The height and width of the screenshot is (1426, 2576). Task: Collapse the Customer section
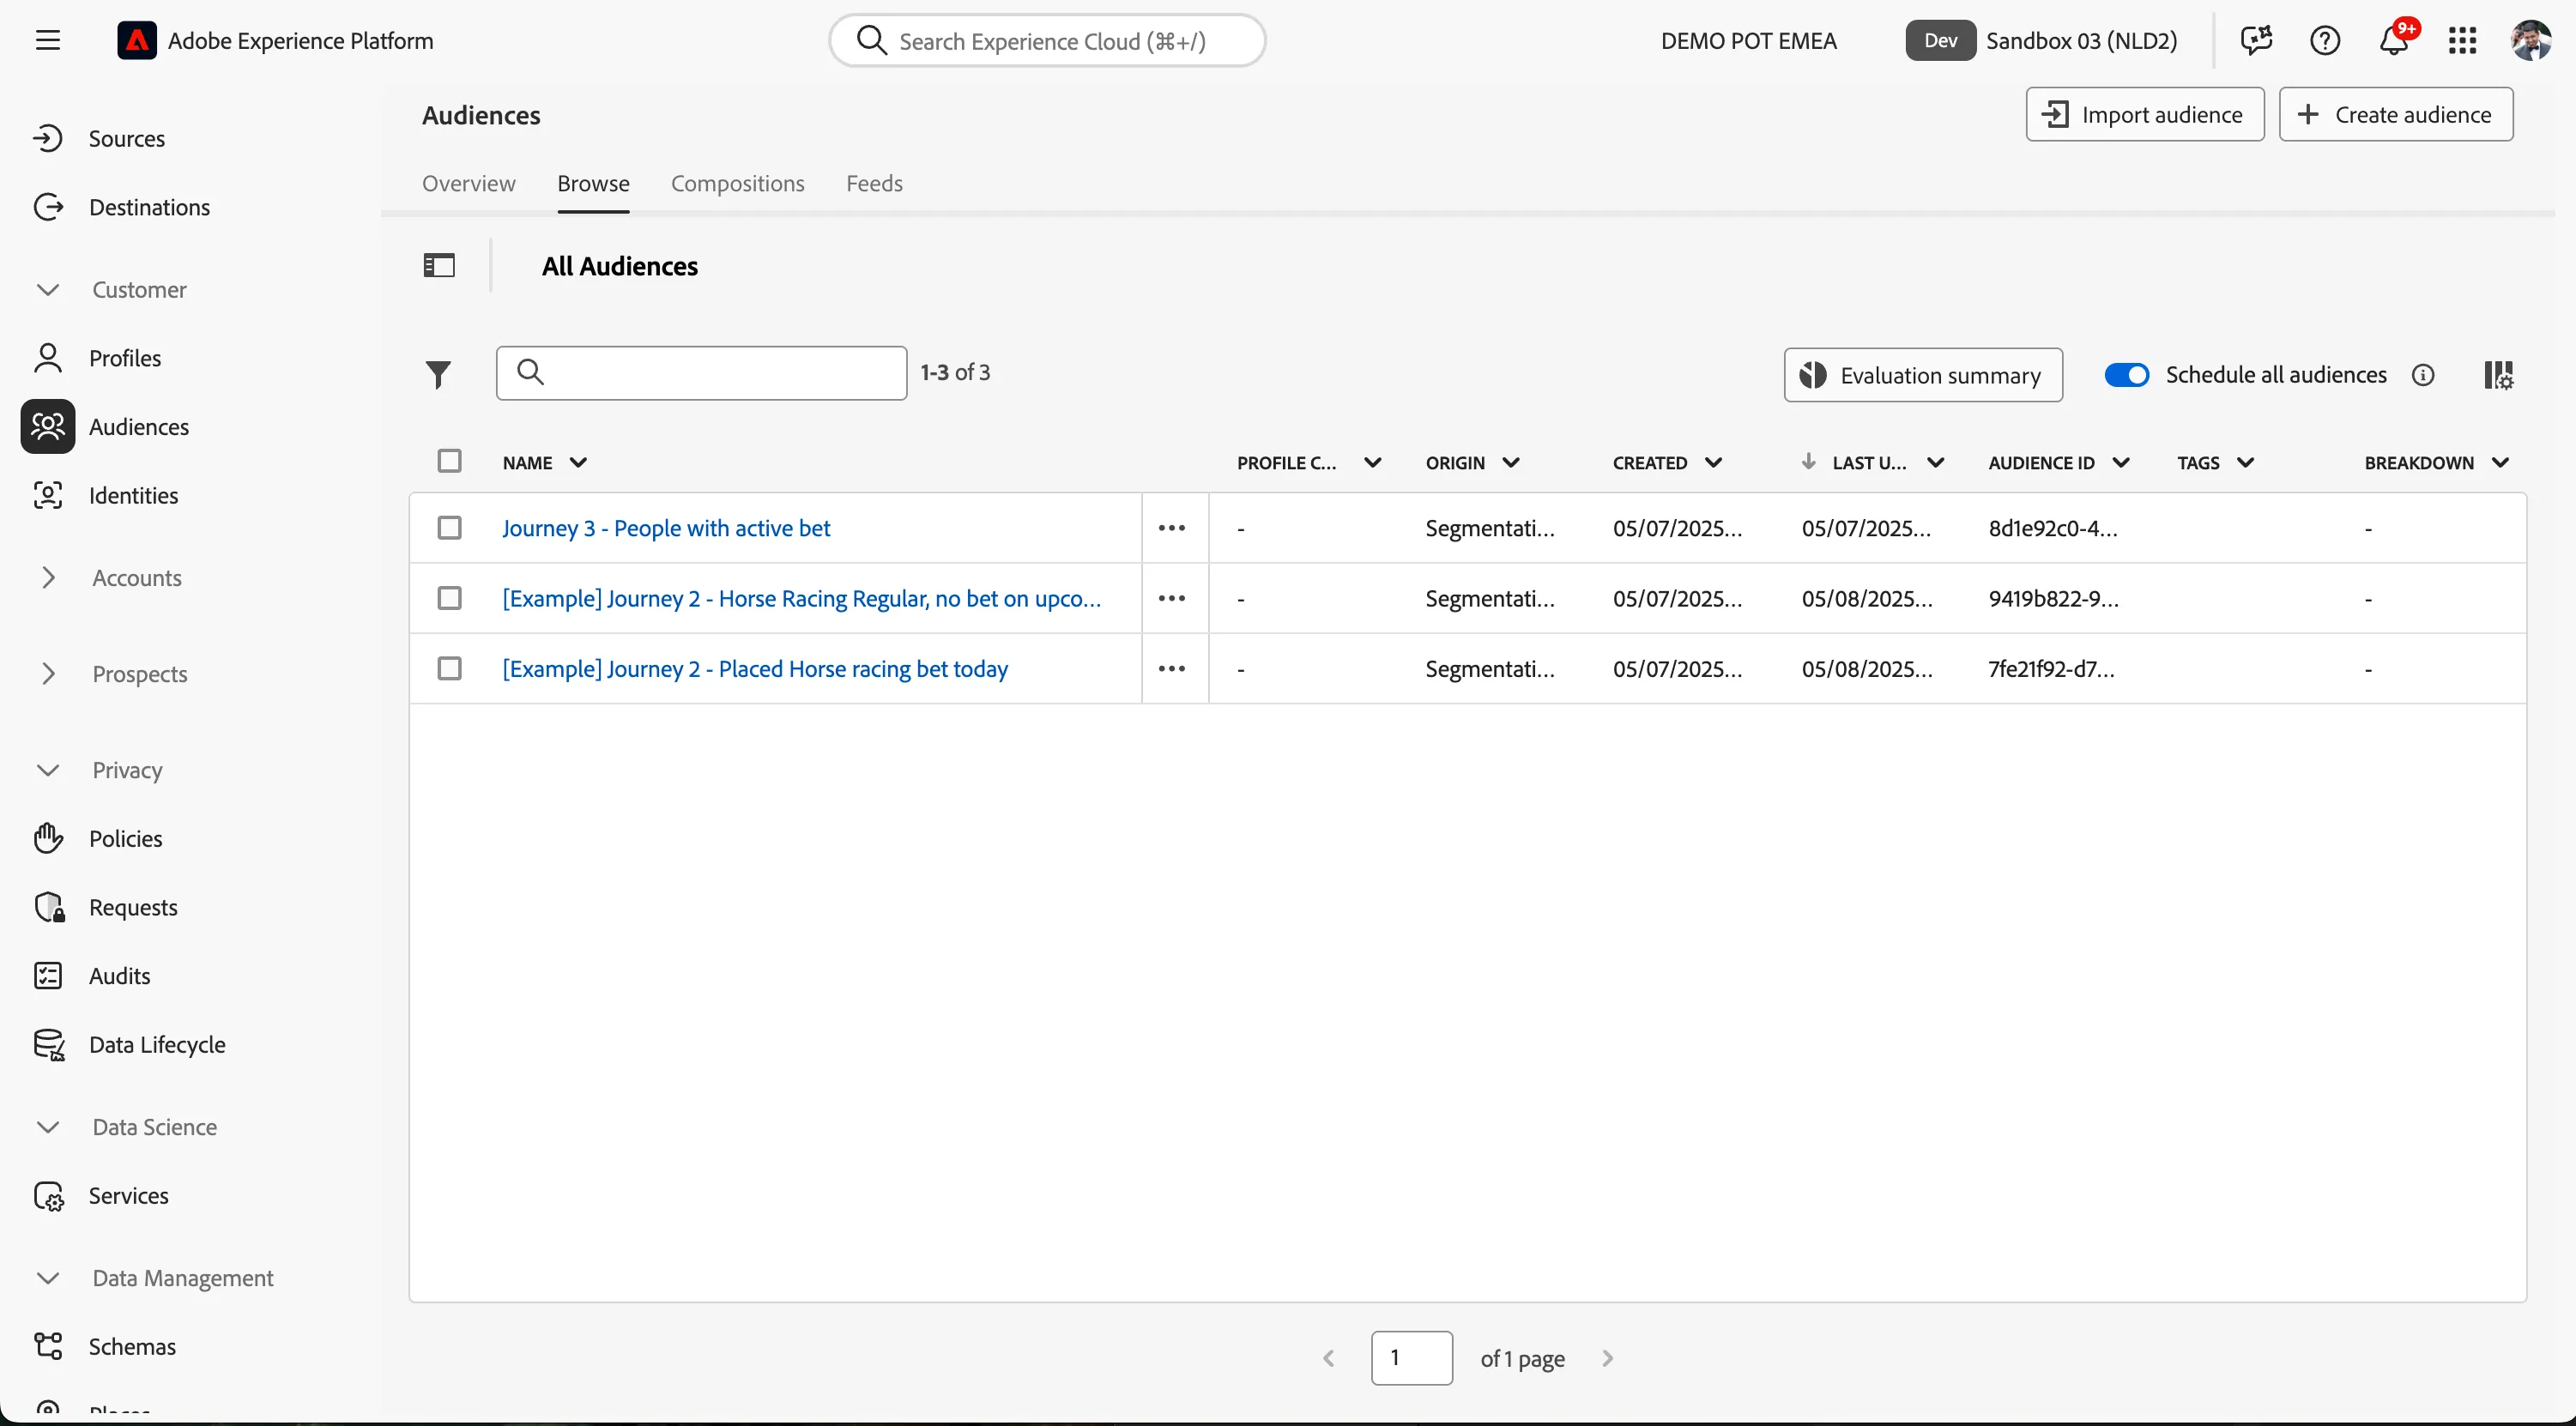click(x=47, y=290)
